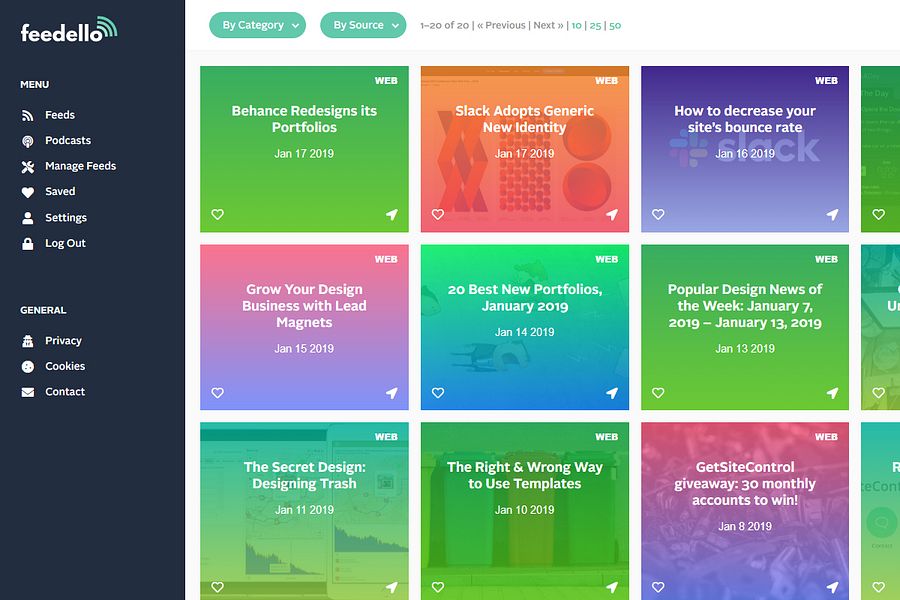The width and height of the screenshot is (900, 600).
Task: Toggle heart on Designing Trash article
Action: click(x=218, y=587)
